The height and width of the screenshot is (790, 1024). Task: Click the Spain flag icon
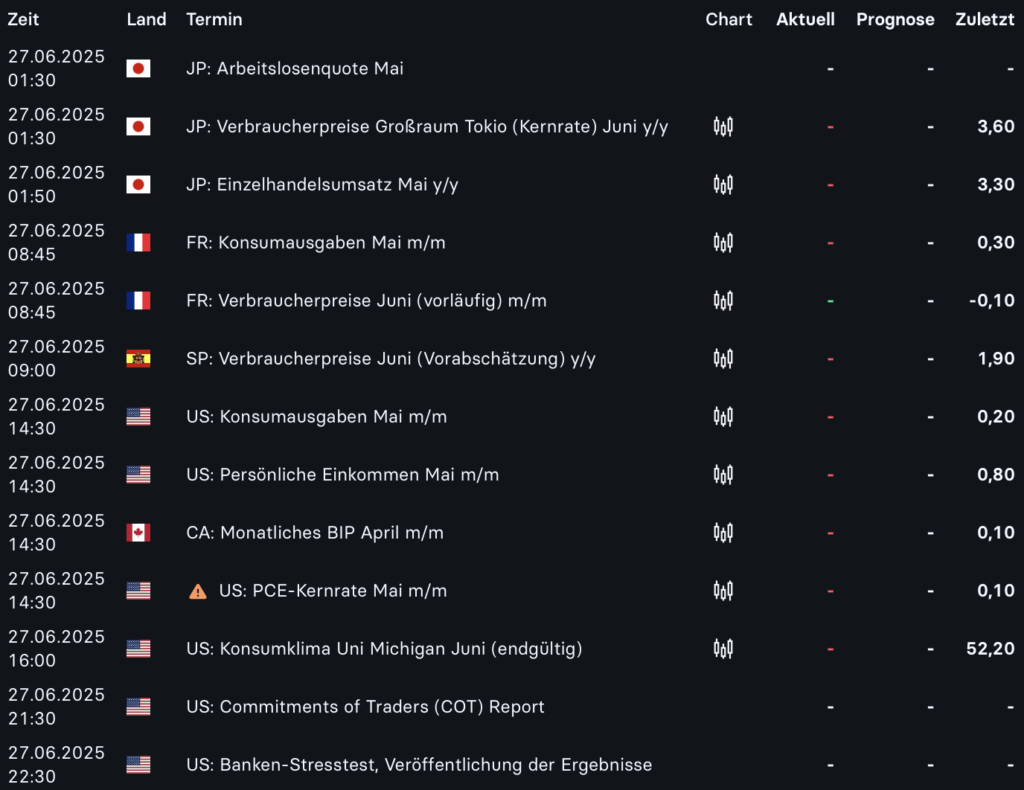[x=138, y=359]
